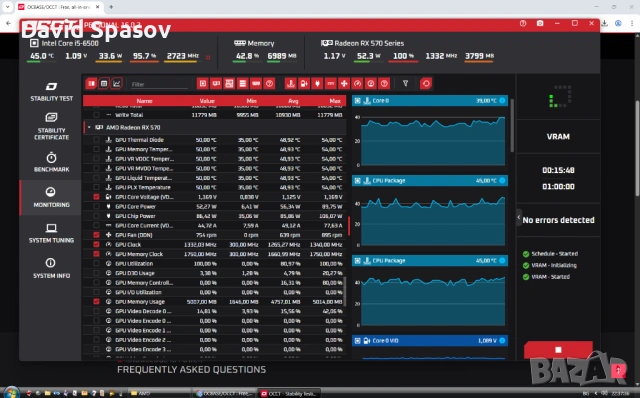Viewport: 640px width, 398px height.
Task: Sort table by the Max column header
Action: 335,101
